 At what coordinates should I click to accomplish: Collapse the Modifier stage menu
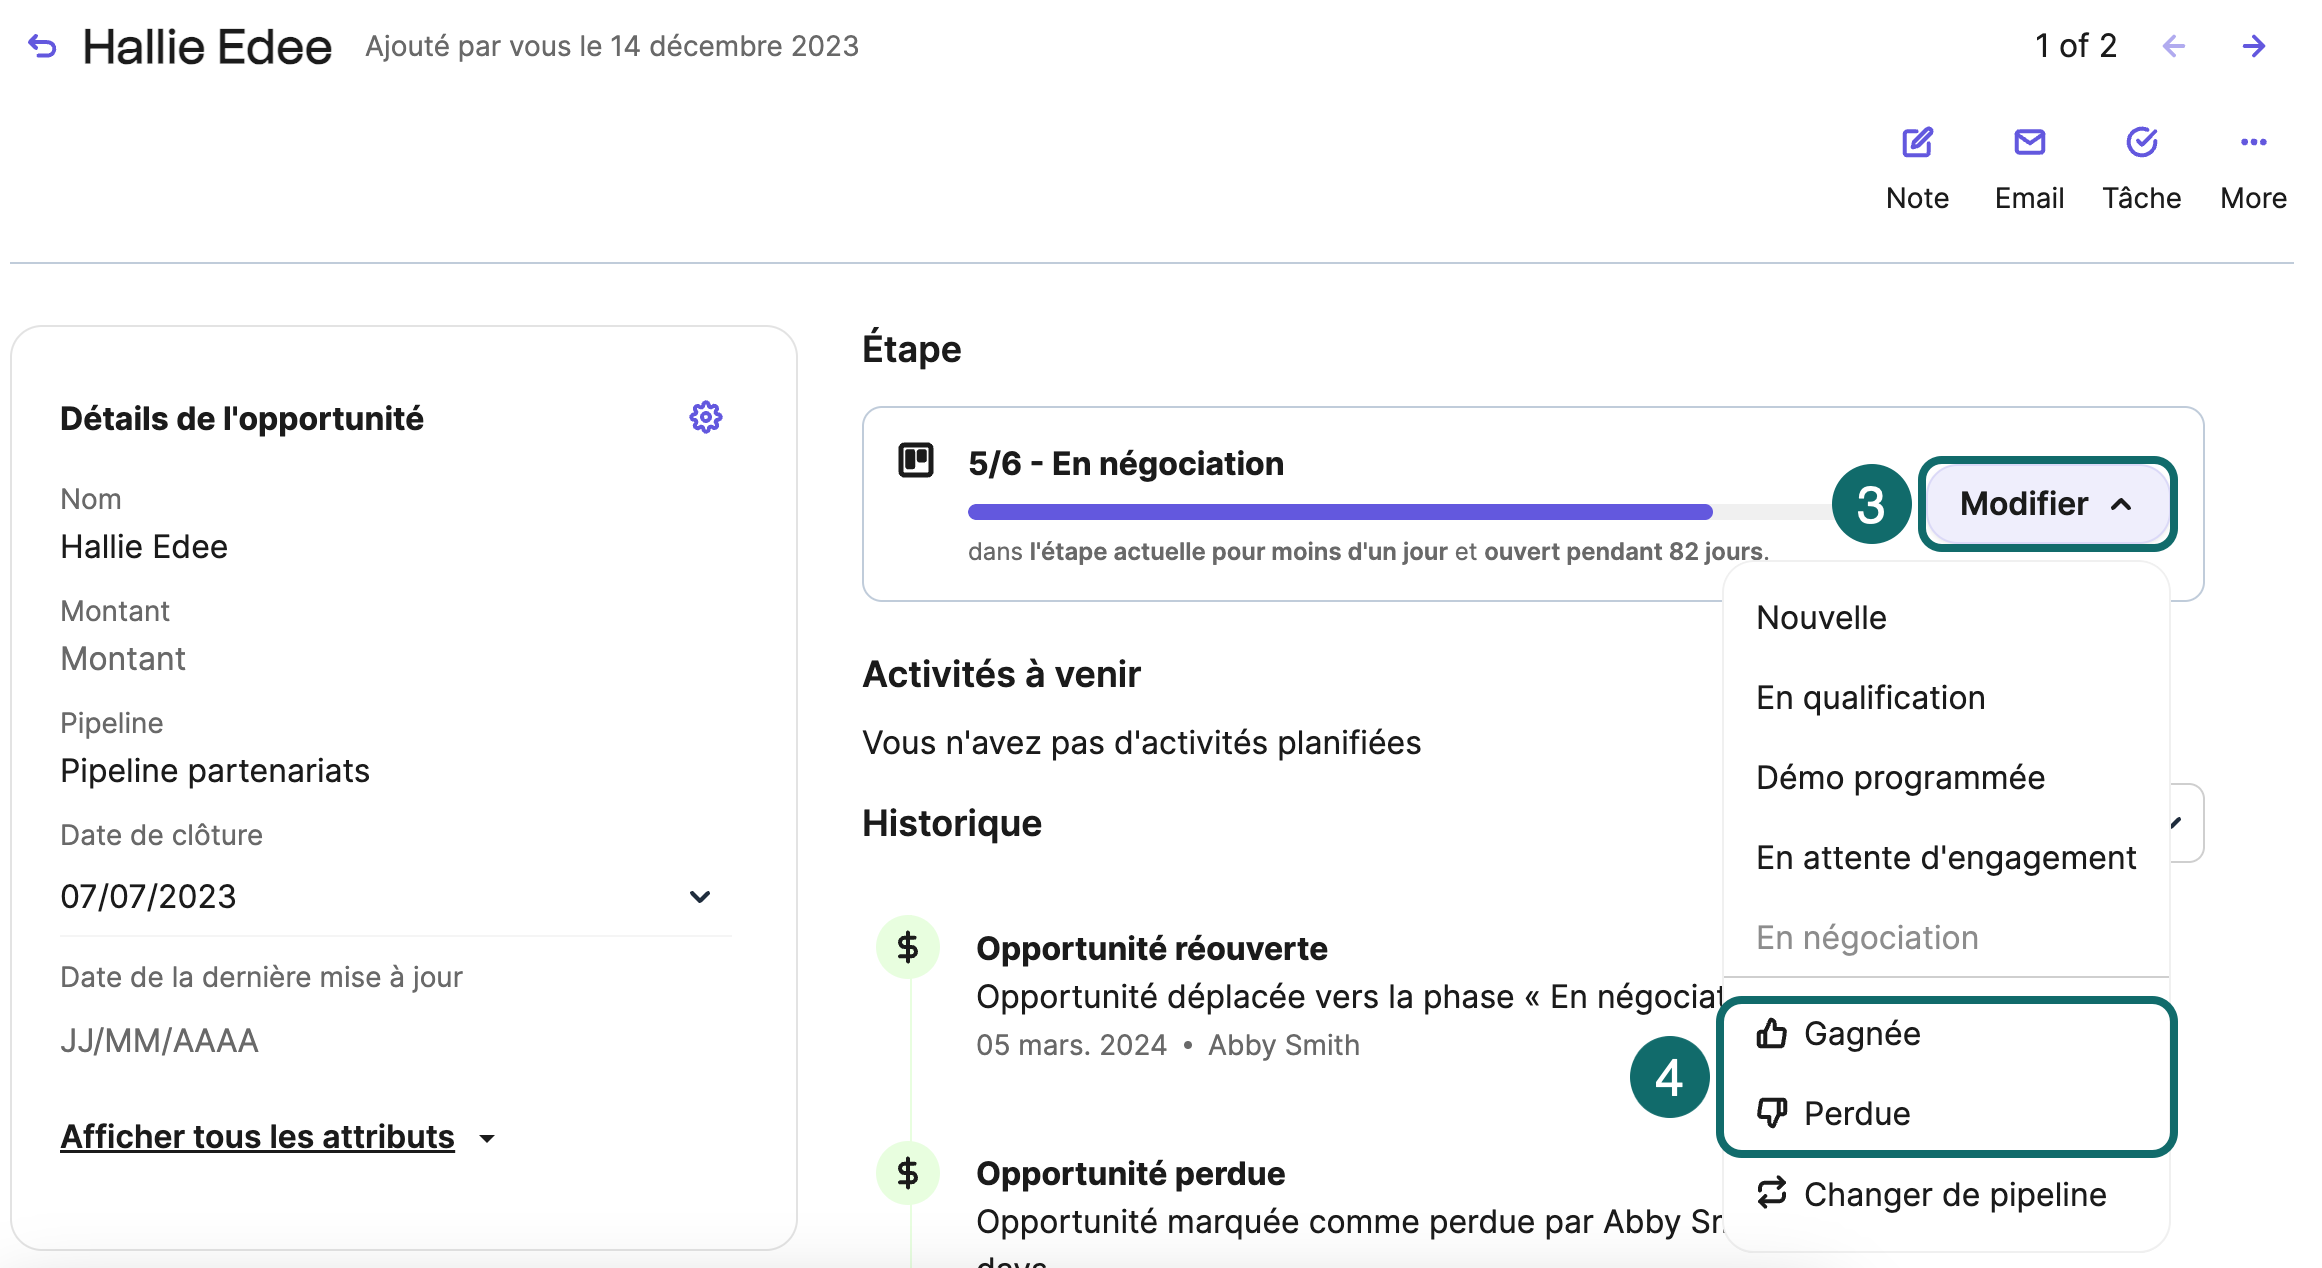2044,504
